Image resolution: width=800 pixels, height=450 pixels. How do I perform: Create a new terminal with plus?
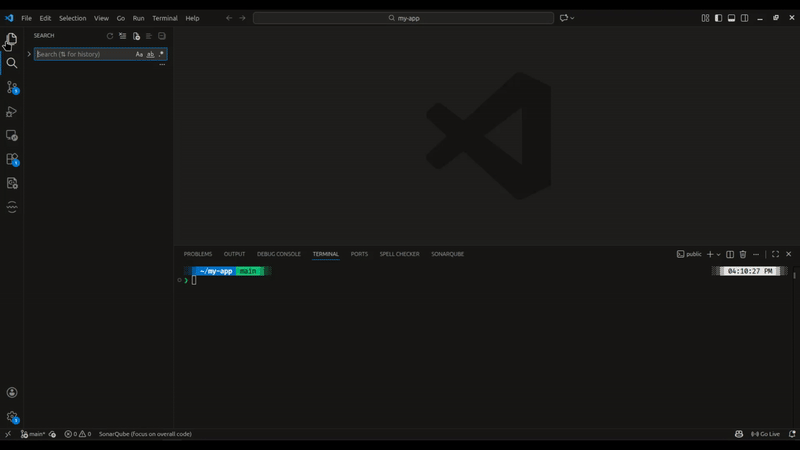(710, 254)
